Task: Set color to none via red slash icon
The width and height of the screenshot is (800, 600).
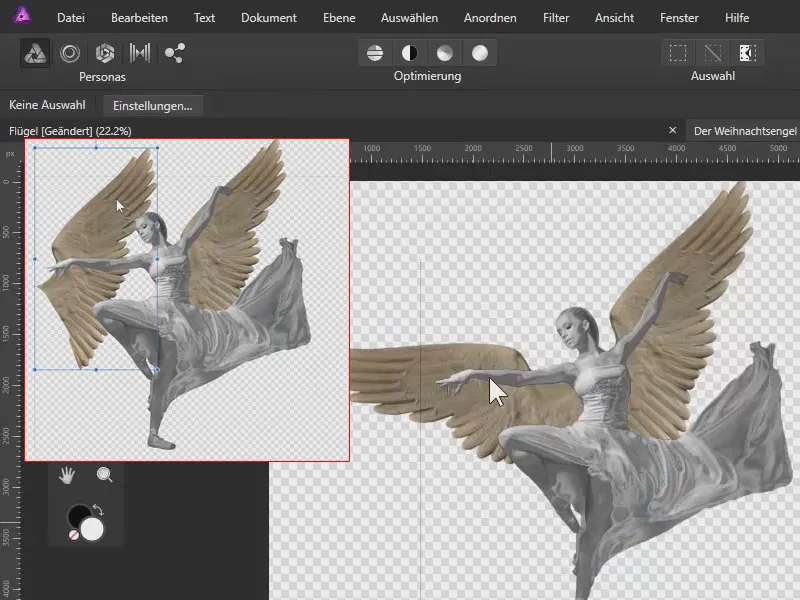Action: (x=73, y=535)
